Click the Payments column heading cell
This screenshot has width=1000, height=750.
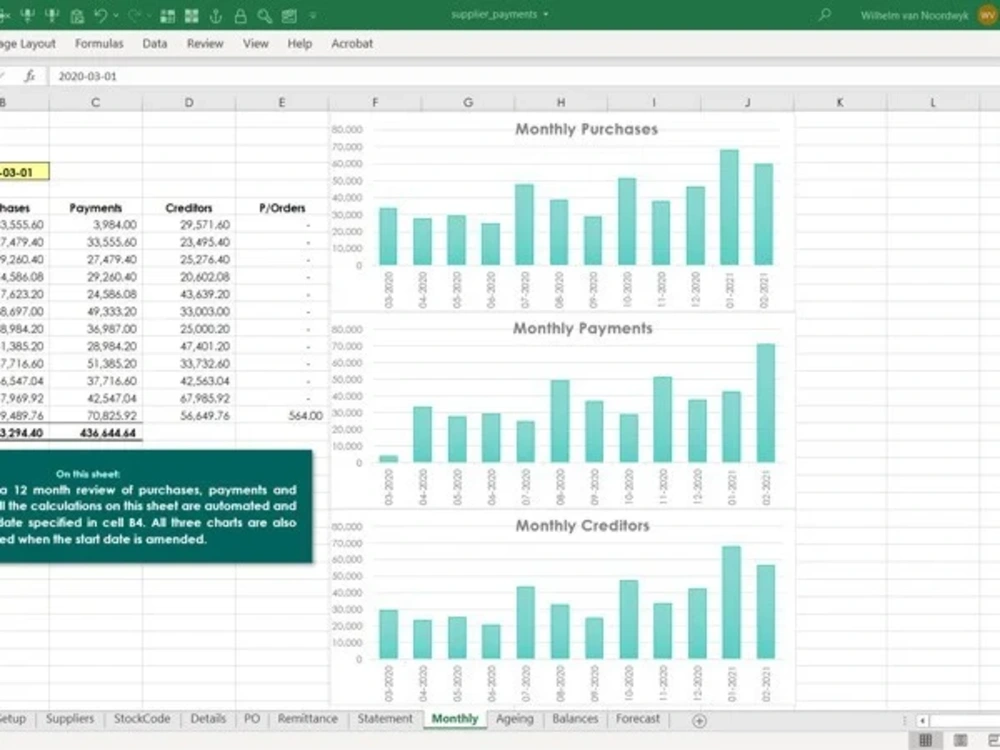click(96, 208)
